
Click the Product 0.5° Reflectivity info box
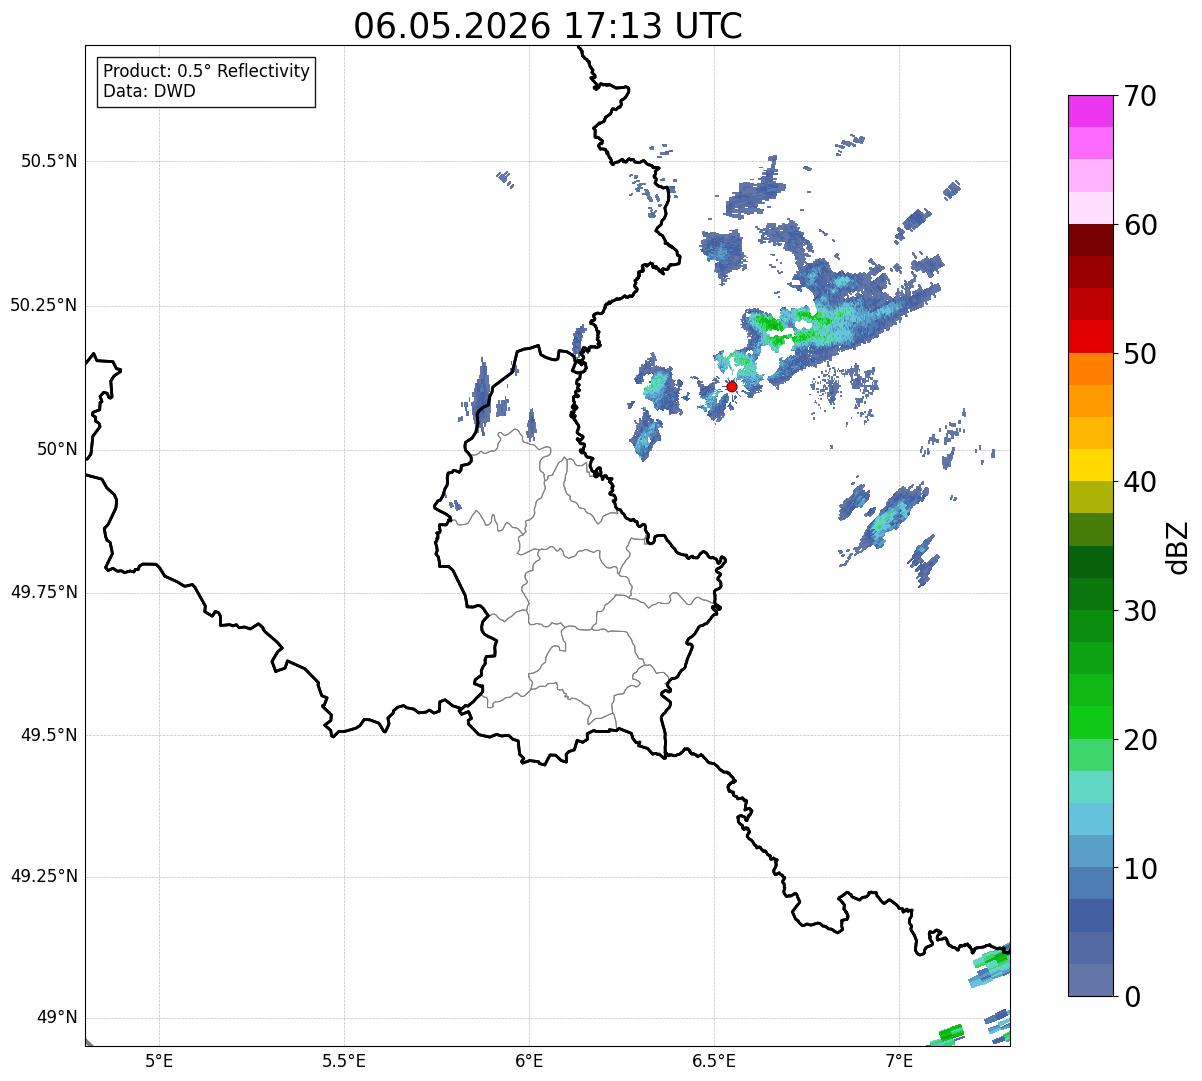(x=206, y=82)
